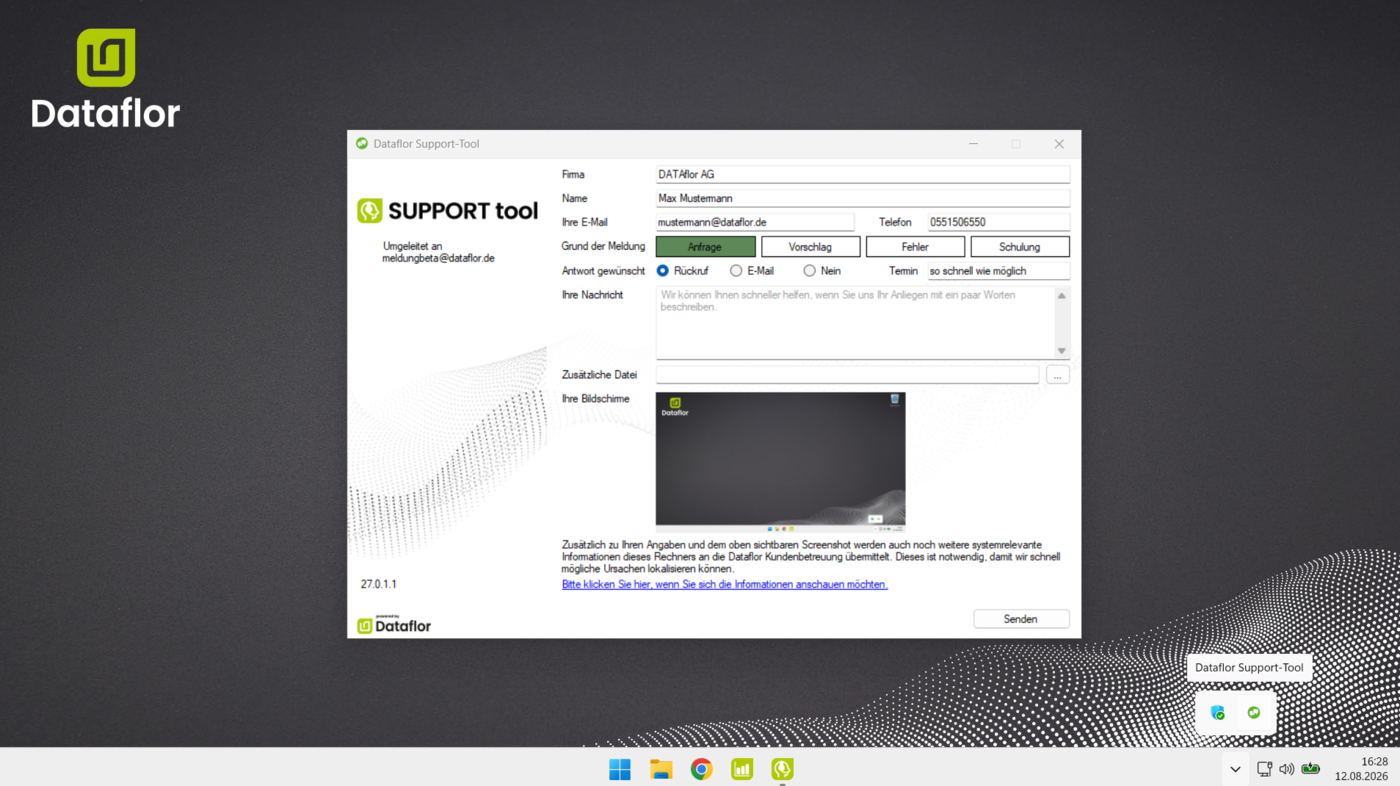Image resolution: width=1400 pixels, height=786 pixels.
Task: Minimize the Dataflor Support-Tool window
Action: coord(973,144)
